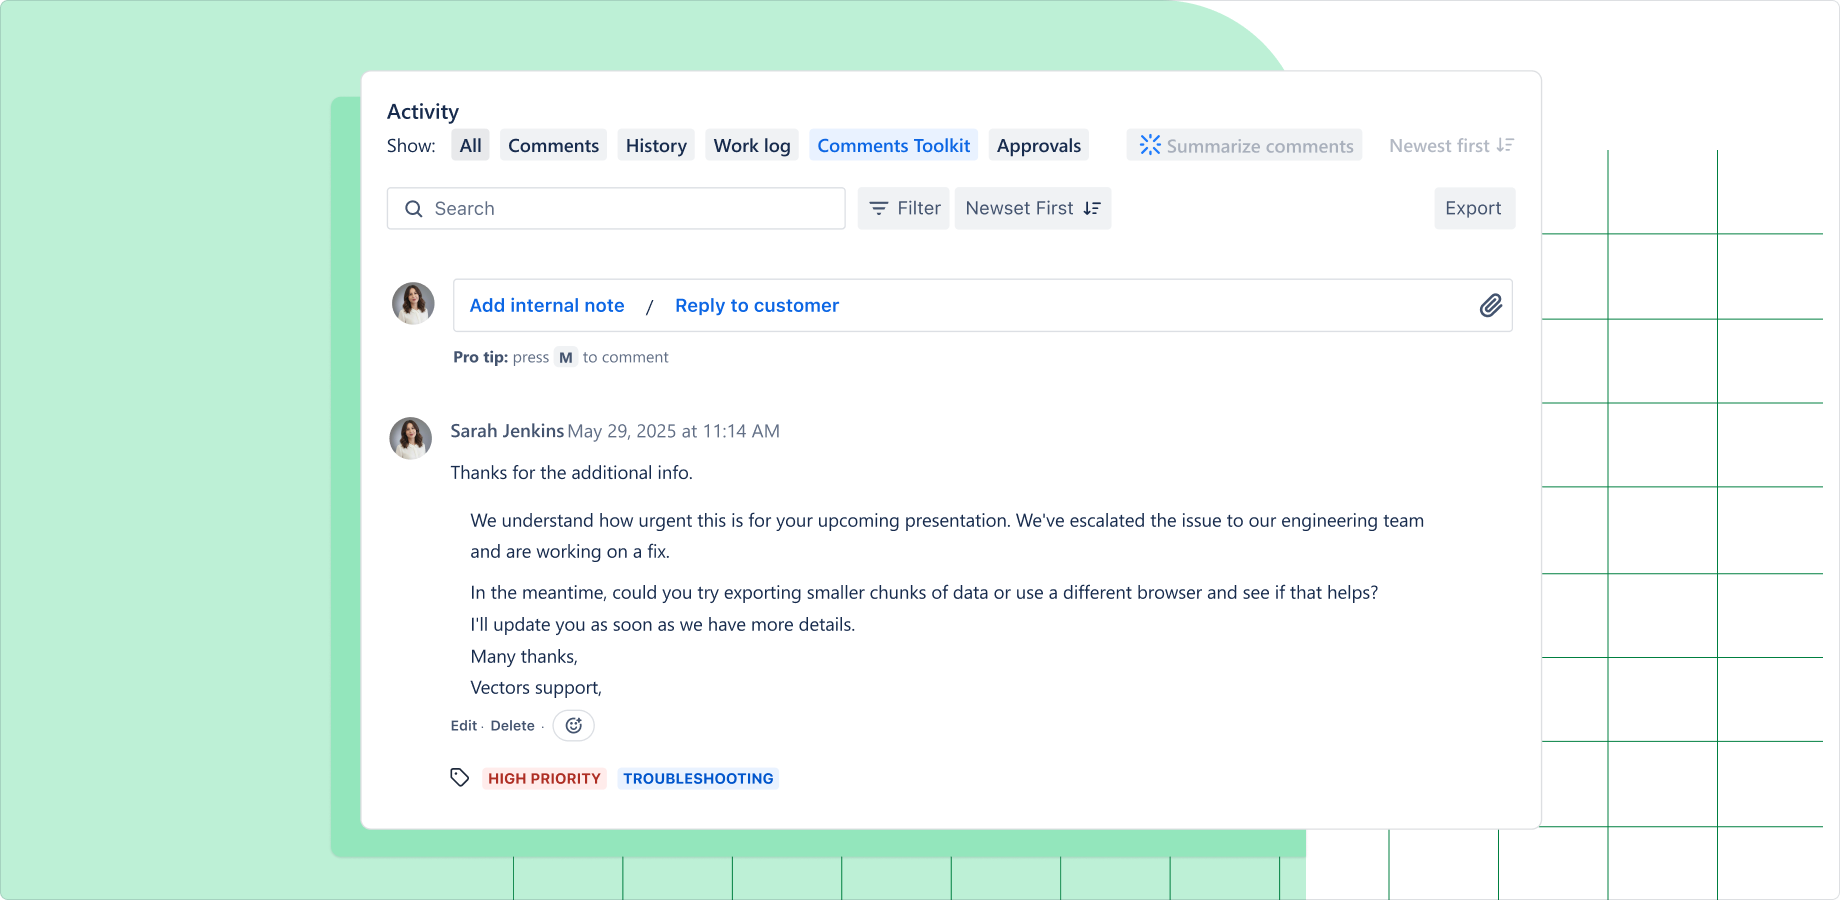The width and height of the screenshot is (1840, 900).
Task: Click the tag icon next to labels
Action: pyautogui.click(x=460, y=777)
